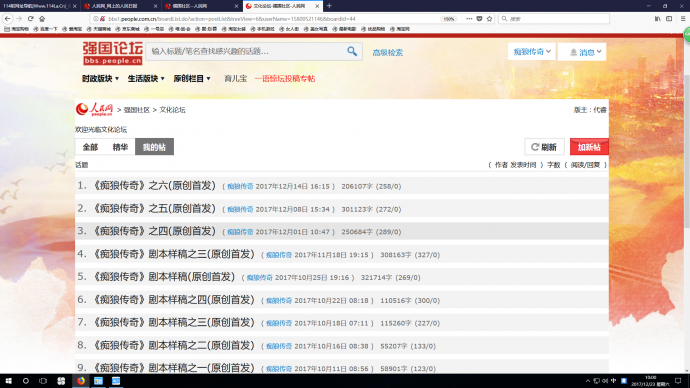This screenshot has width=690, height=388.
Task: Reload the page with the refresh icon
Action: pos(30,18)
